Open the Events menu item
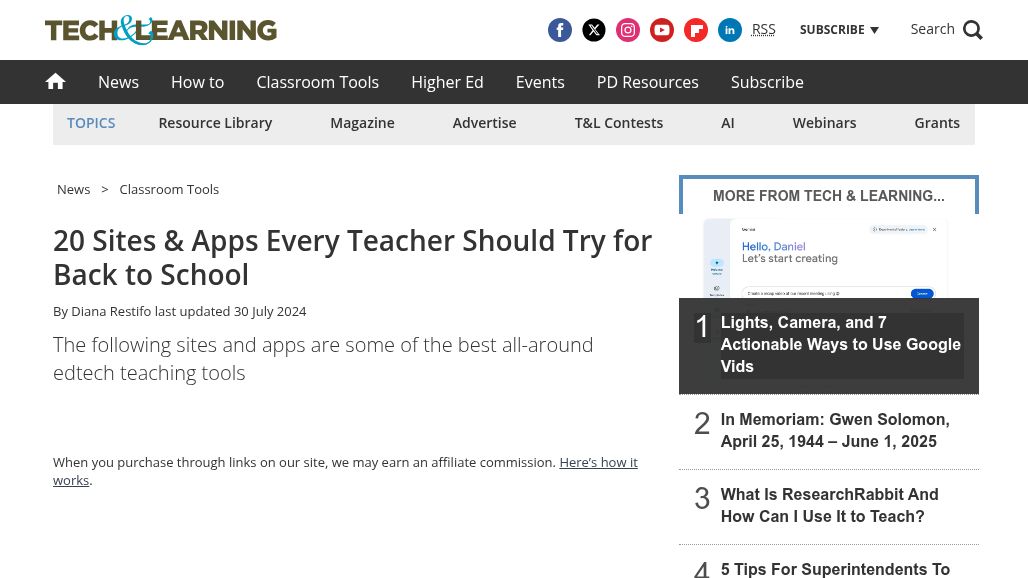The image size is (1028, 578). pyautogui.click(x=540, y=82)
